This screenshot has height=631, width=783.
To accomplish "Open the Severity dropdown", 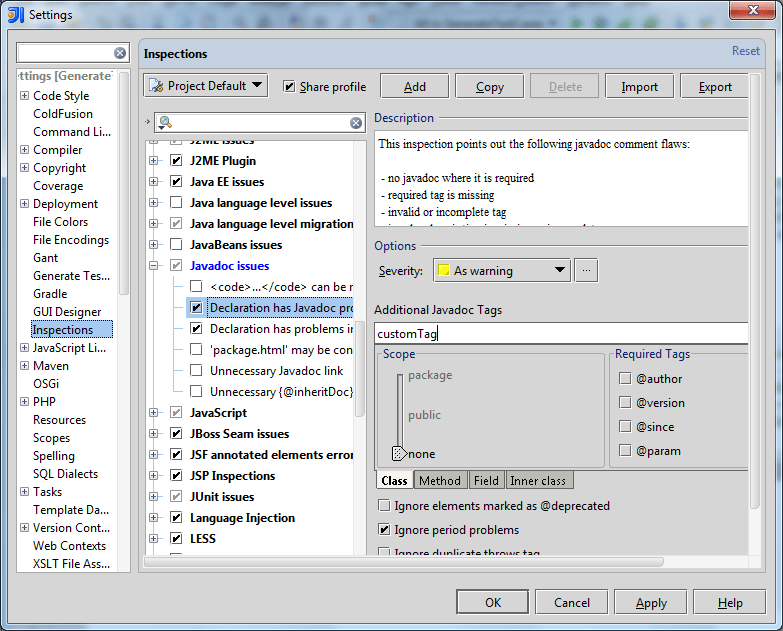I will [501, 271].
